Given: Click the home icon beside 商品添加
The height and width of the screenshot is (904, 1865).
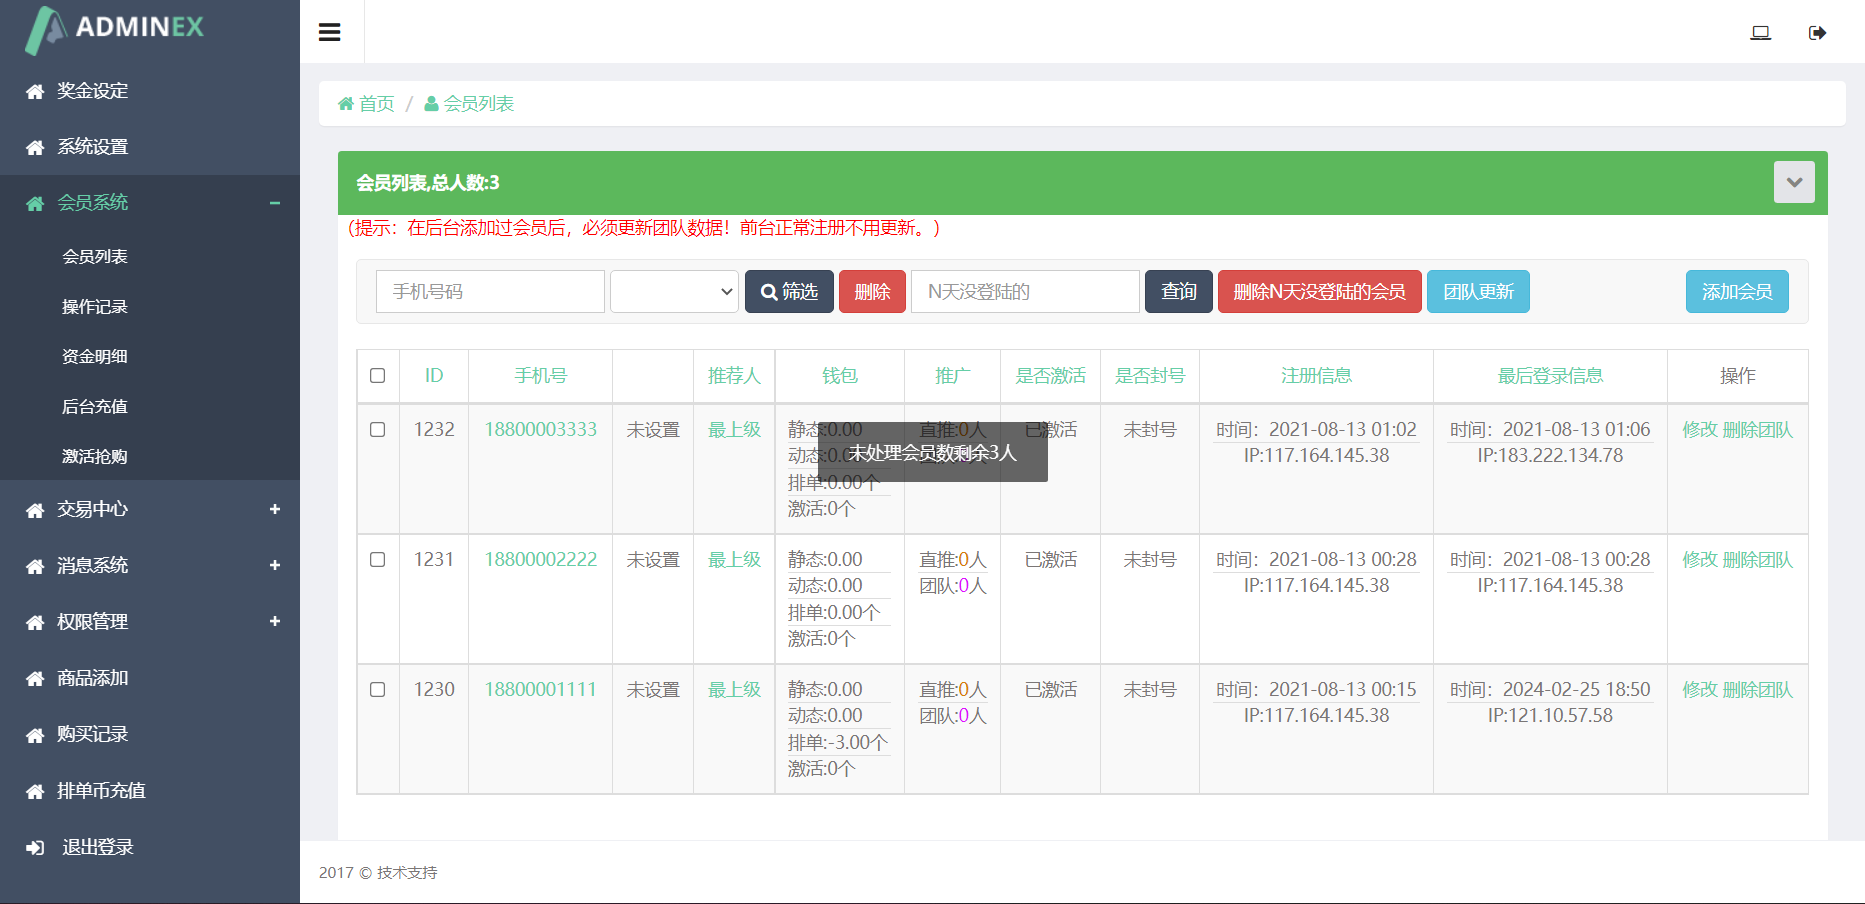Looking at the screenshot, I should (35, 679).
